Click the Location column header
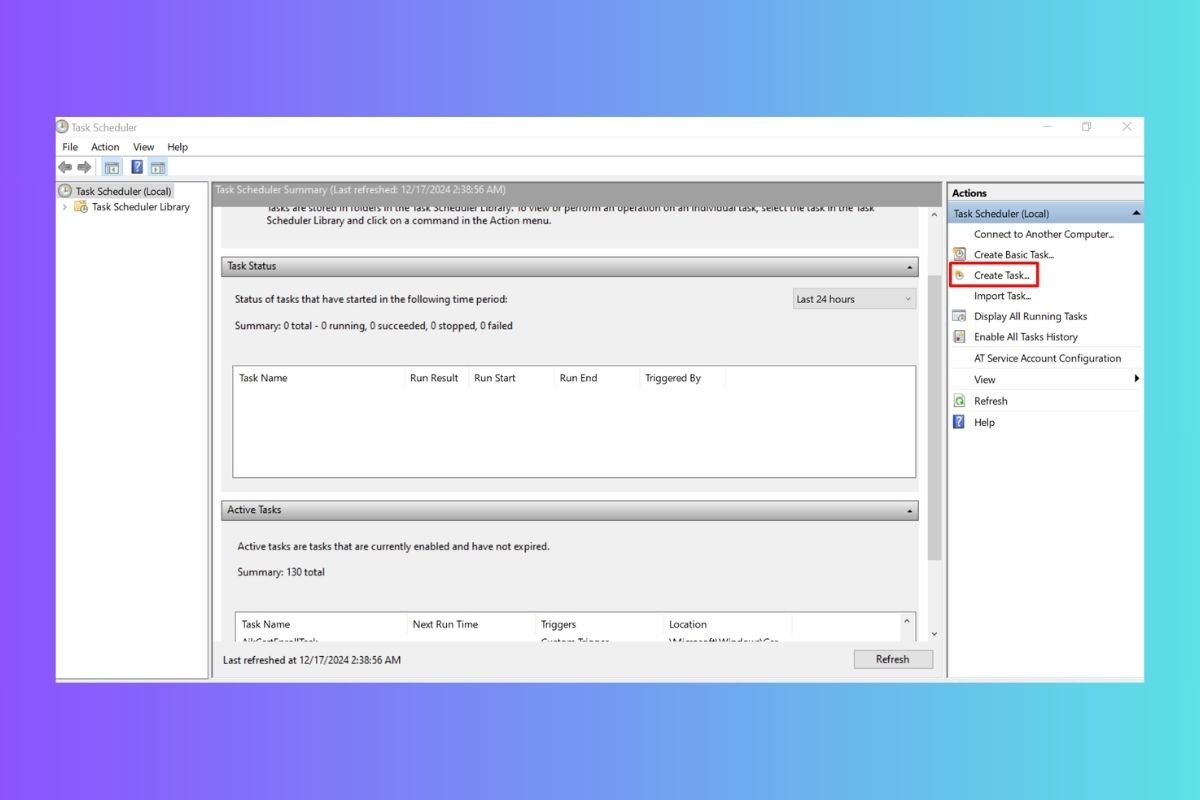The width and height of the screenshot is (1200, 800). point(727,624)
